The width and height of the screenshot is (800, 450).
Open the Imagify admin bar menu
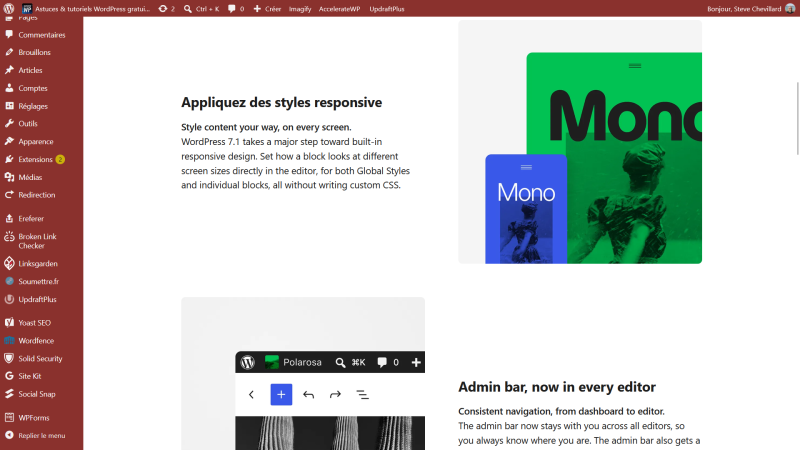pos(300,9)
